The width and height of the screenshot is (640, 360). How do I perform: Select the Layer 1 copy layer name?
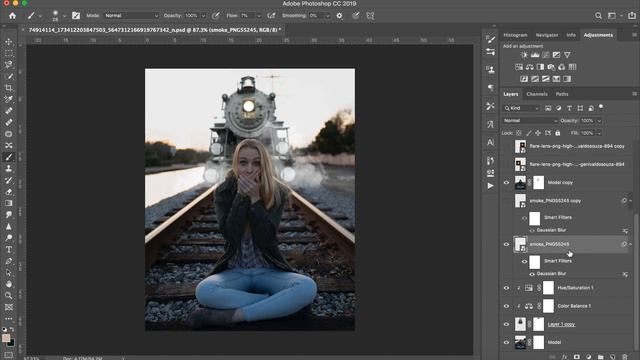[561, 324]
